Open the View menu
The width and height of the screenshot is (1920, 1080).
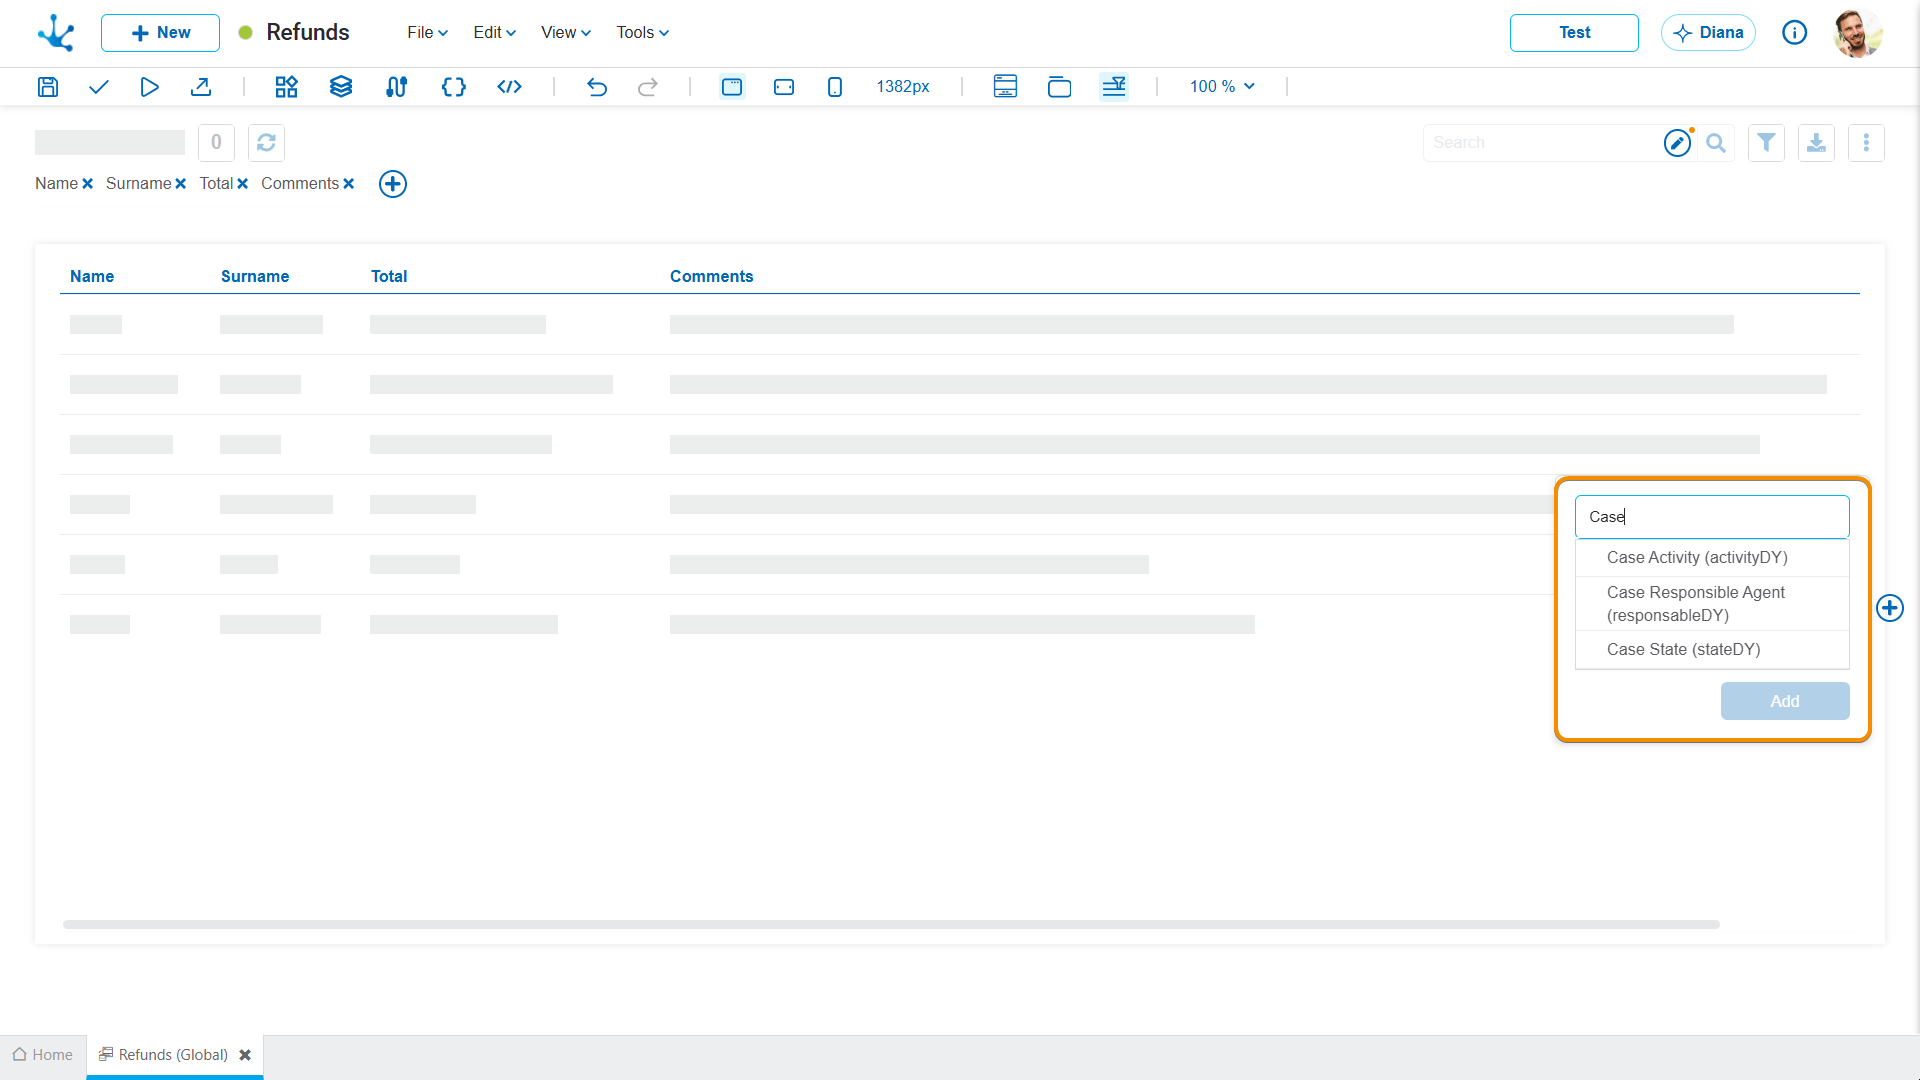[566, 33]
